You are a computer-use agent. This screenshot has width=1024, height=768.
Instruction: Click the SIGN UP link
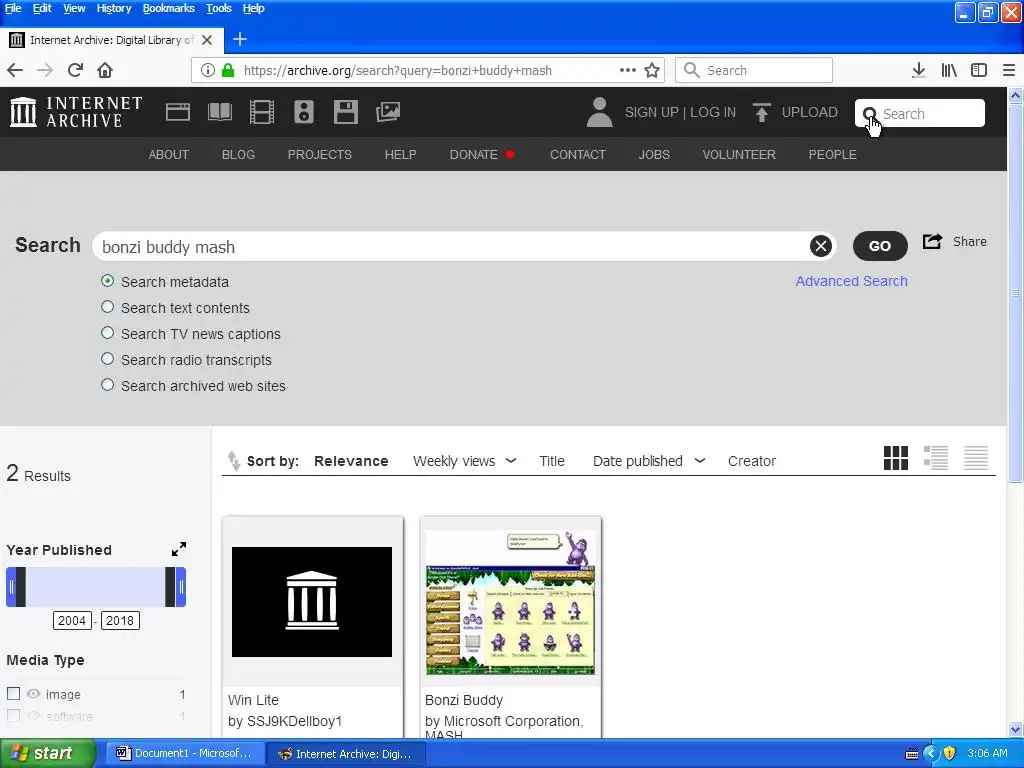coord(651,112)
